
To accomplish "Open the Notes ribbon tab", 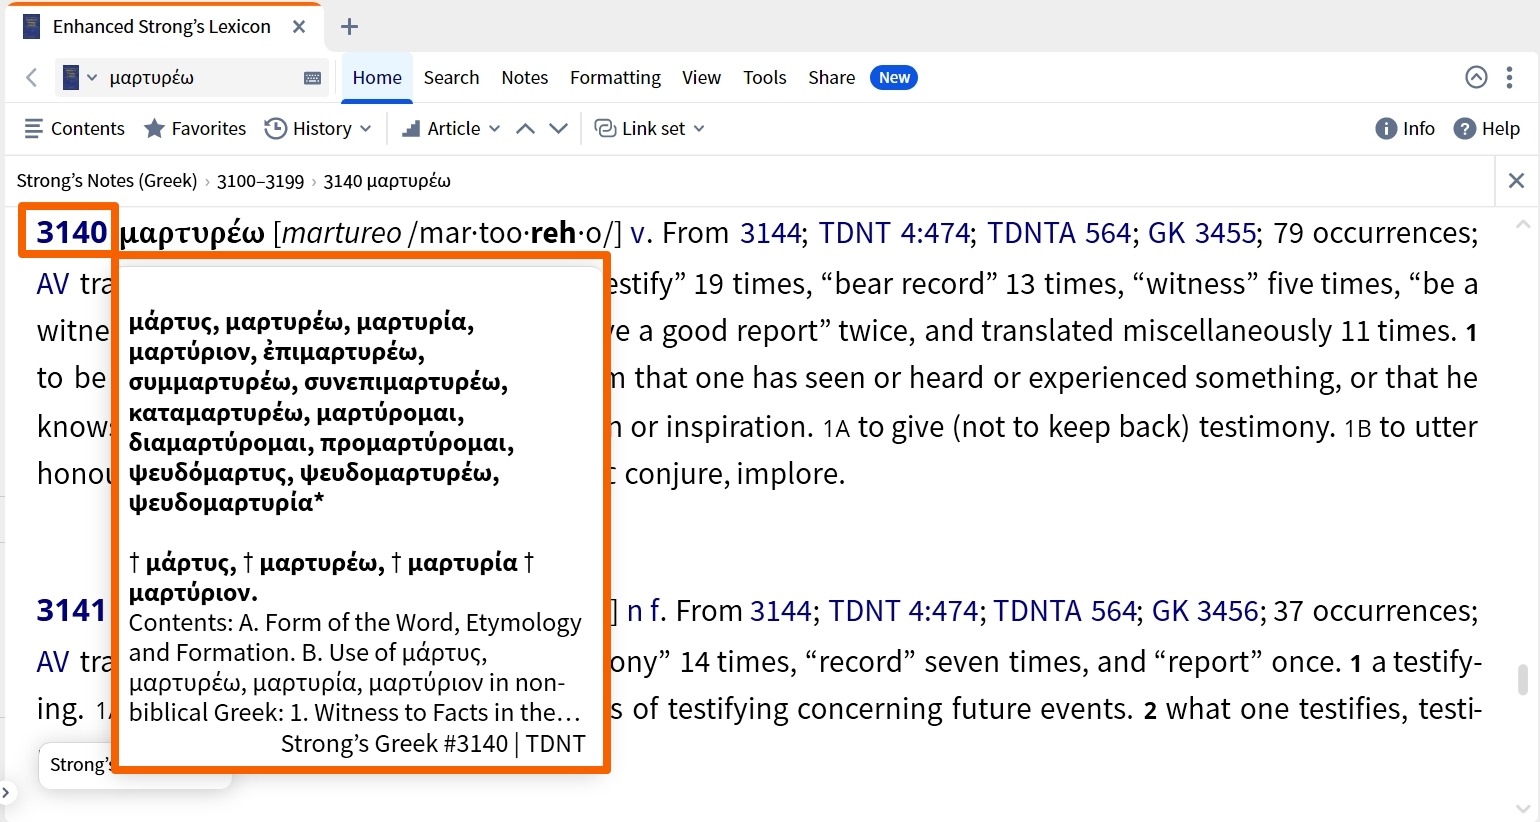I will [525, 77].
